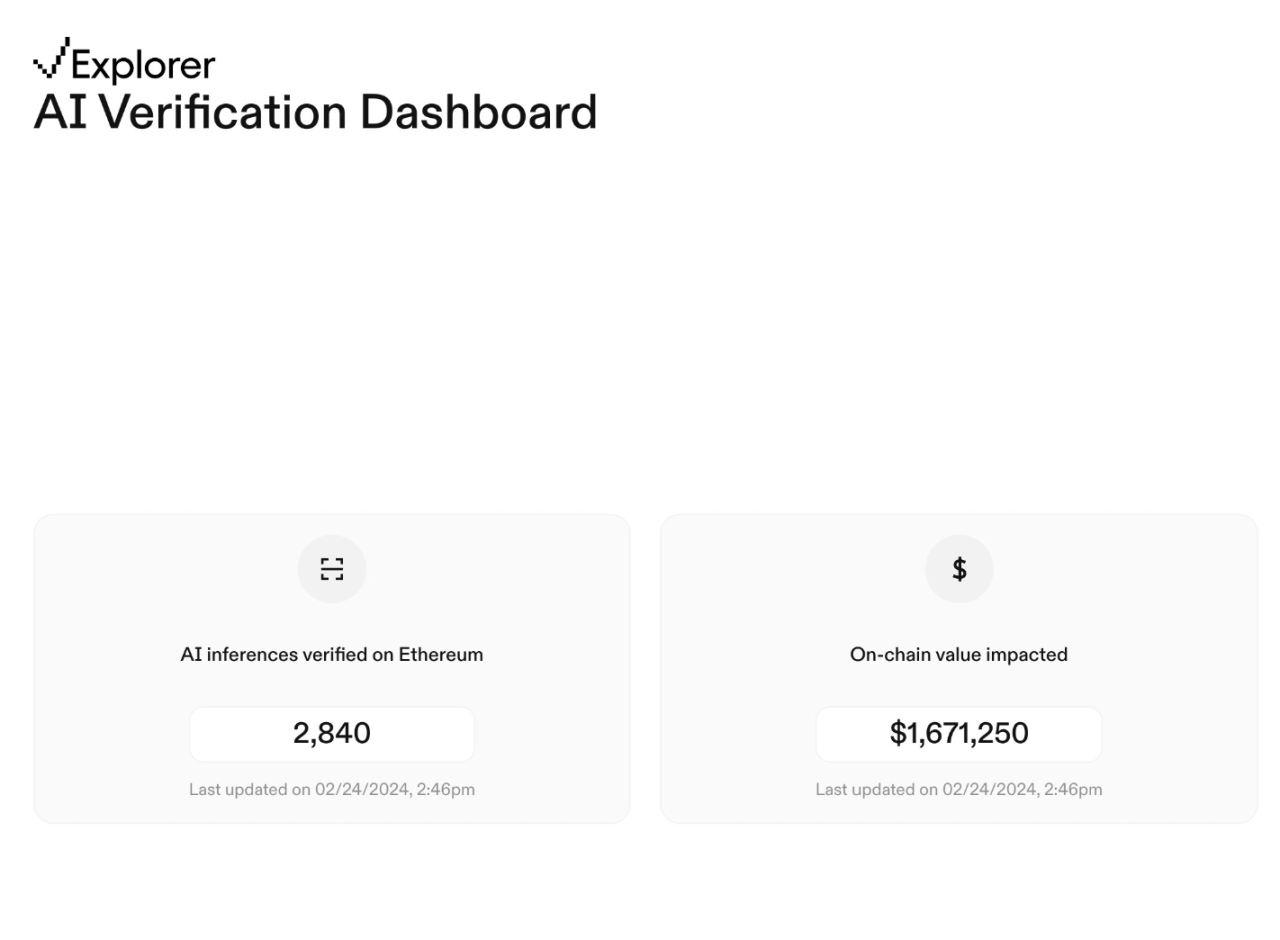1280x940 pixels.
Task: Click the dollar sign icon in value card
Action: (x=959, y=569)
